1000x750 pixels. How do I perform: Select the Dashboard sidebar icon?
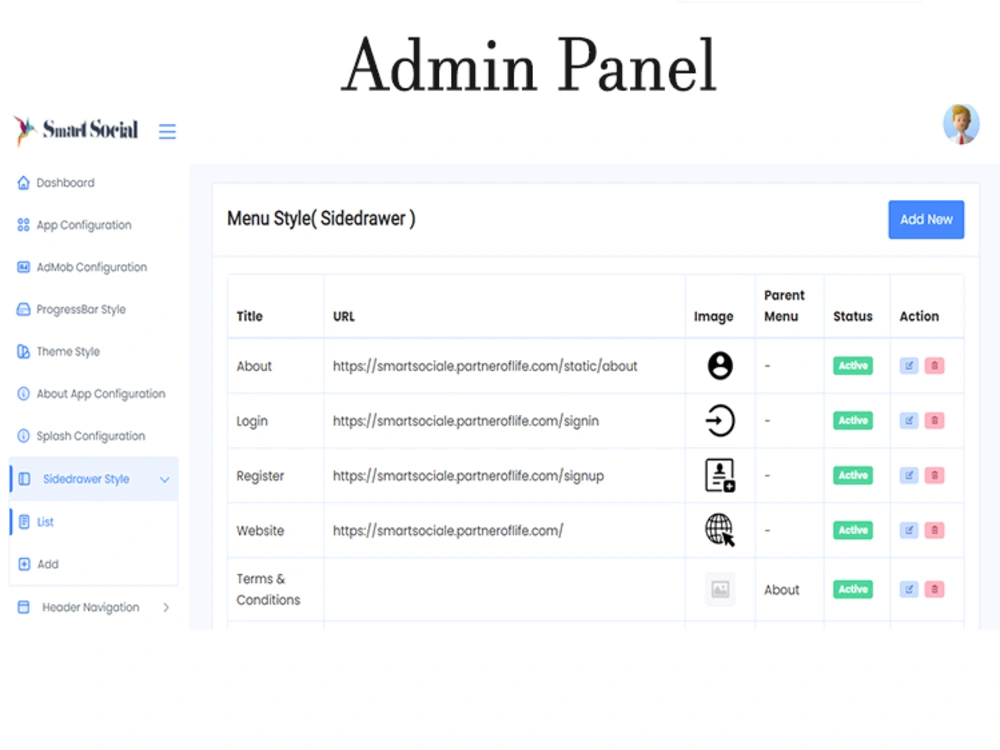[x=22, y=182]
